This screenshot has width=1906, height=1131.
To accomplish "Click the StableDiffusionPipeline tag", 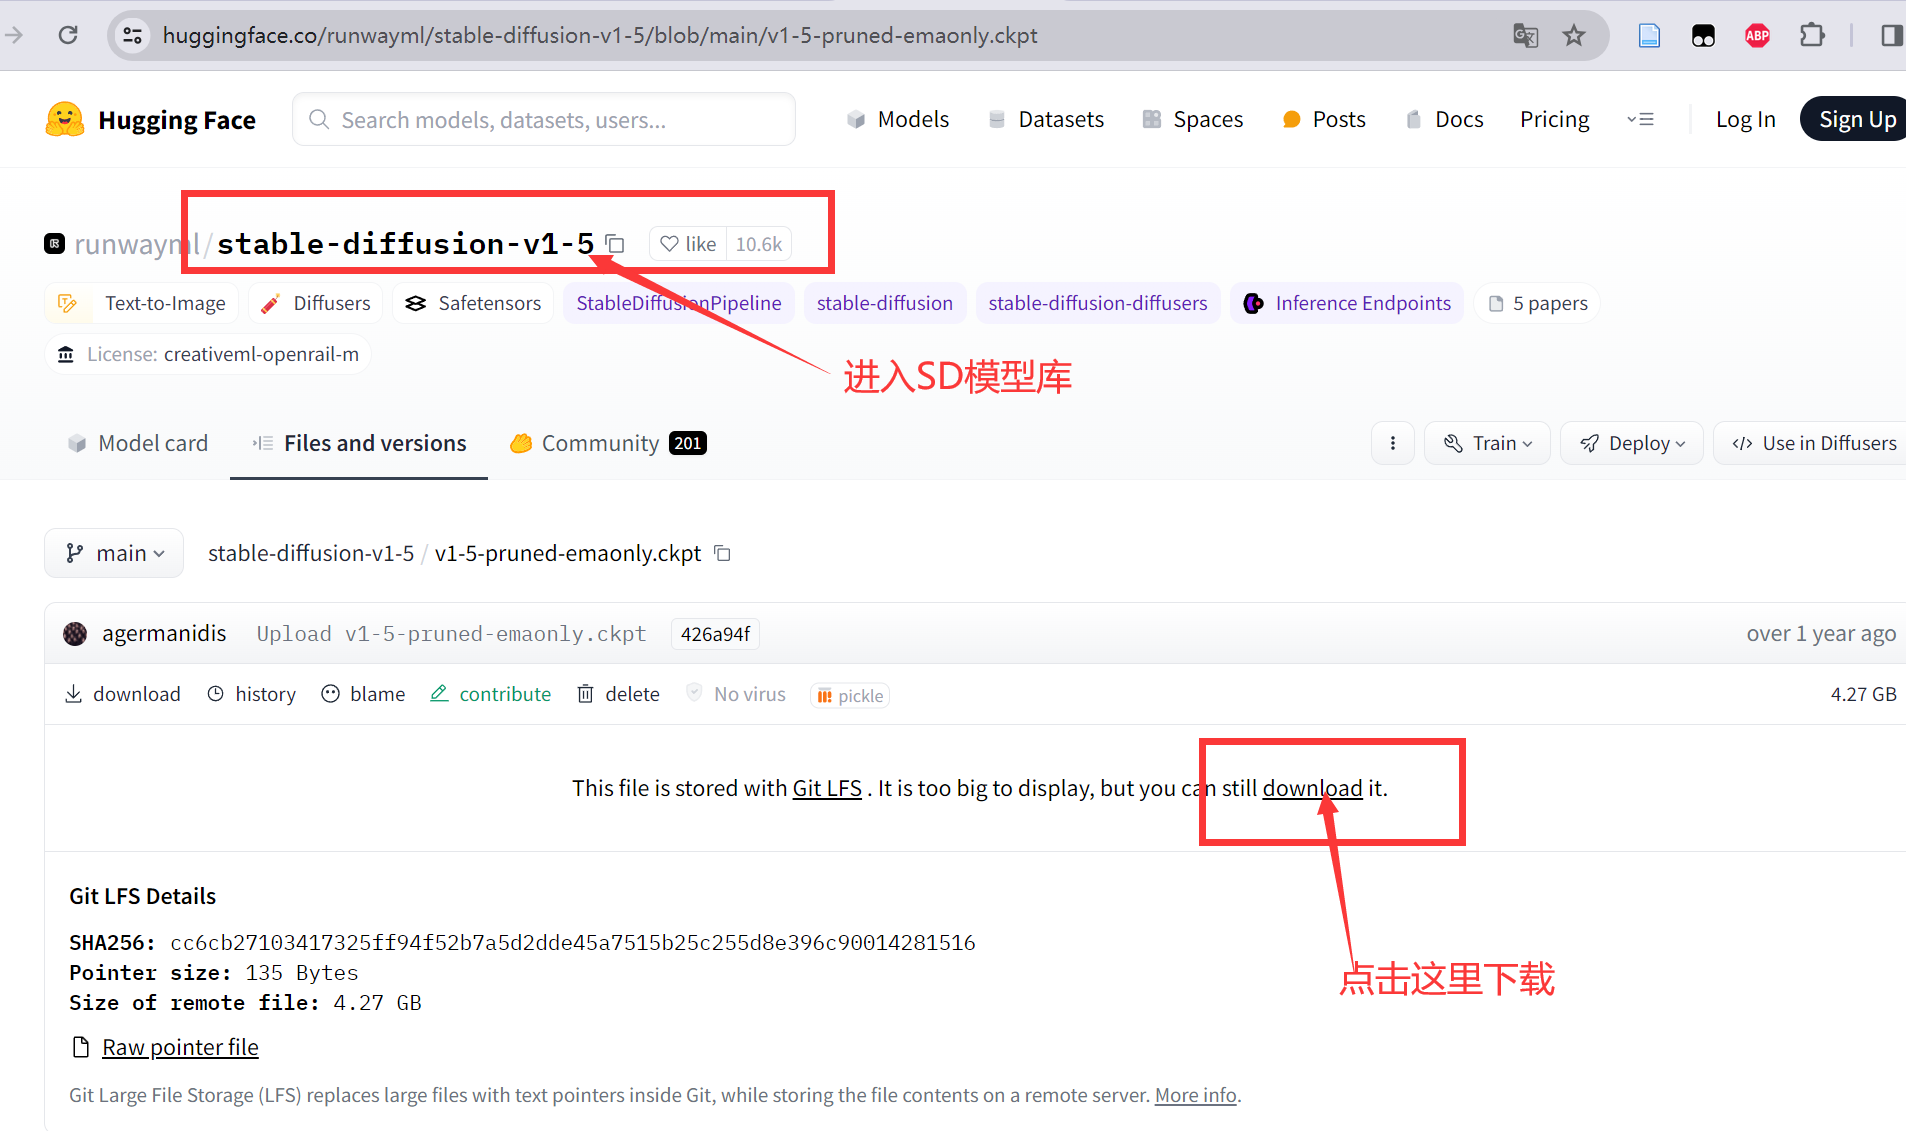I will (x=679, y=303).
